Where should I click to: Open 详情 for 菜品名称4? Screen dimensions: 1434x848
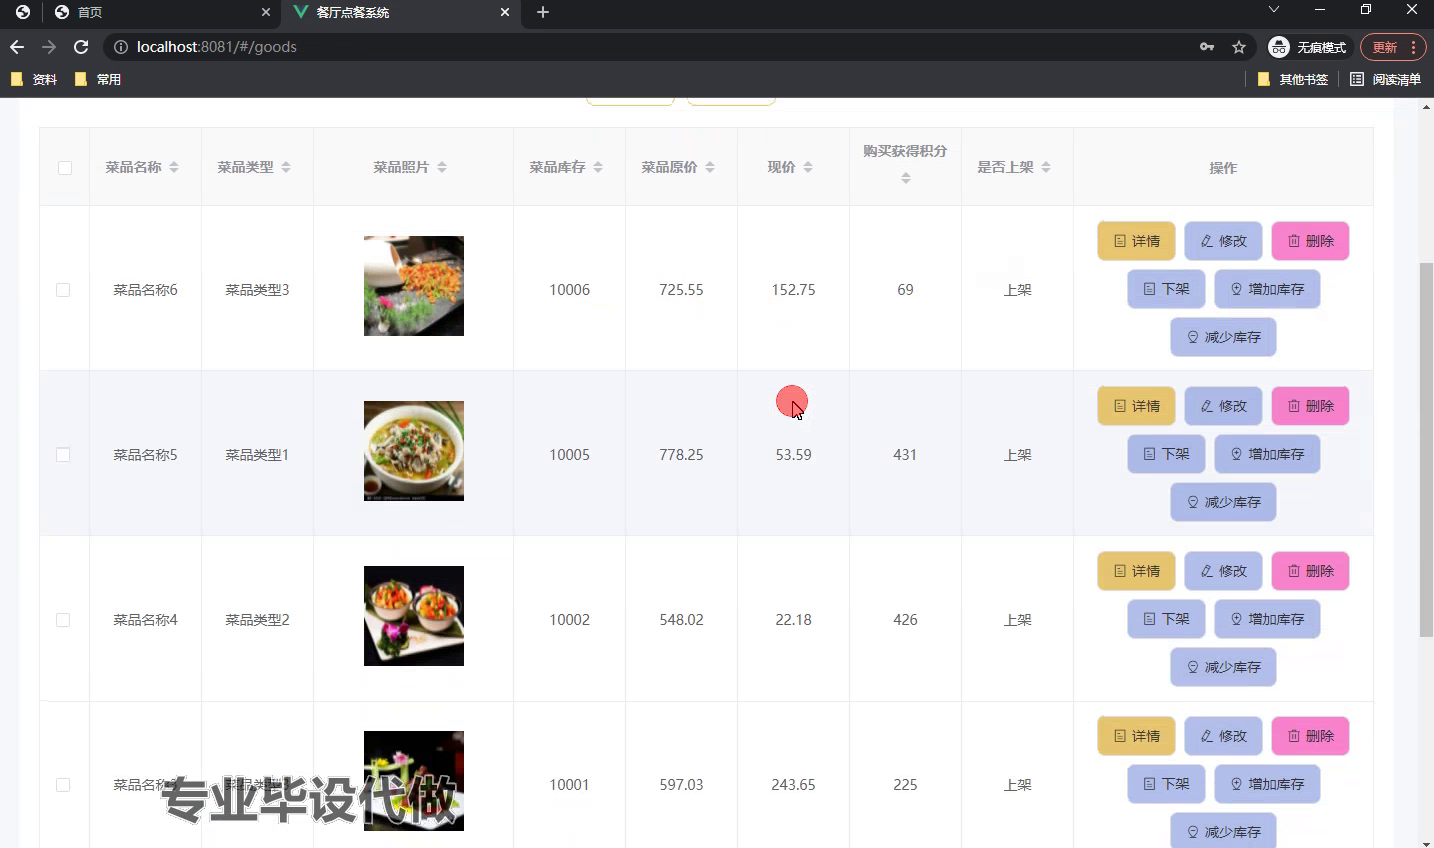[x=1136, y=571]
